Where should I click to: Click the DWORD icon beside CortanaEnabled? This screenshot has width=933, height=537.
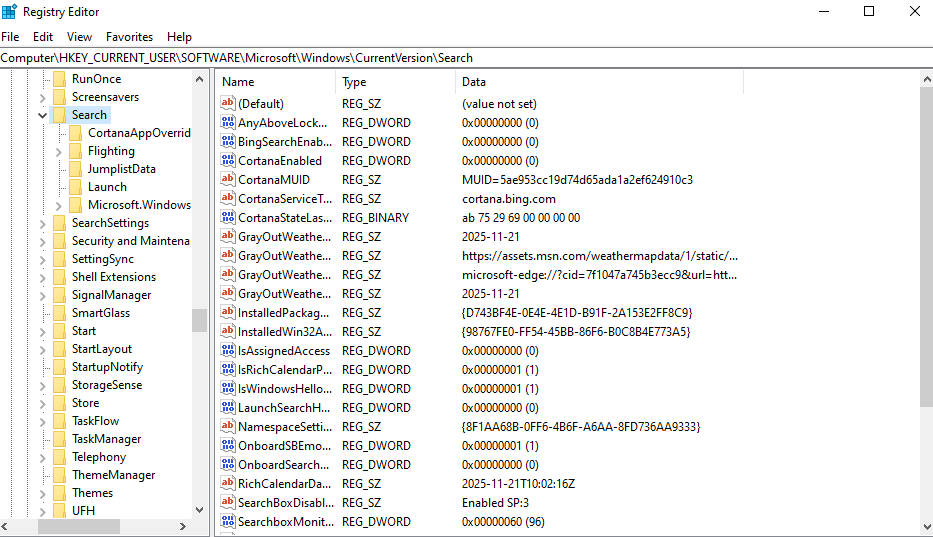227,160
